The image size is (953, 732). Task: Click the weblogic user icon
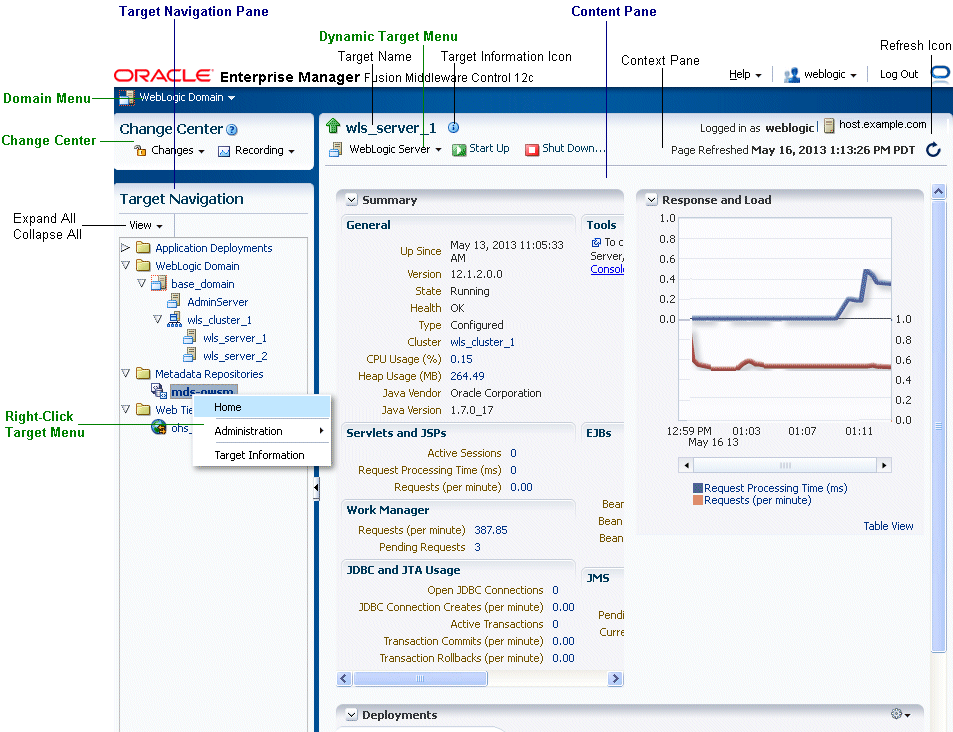[791, 75]
